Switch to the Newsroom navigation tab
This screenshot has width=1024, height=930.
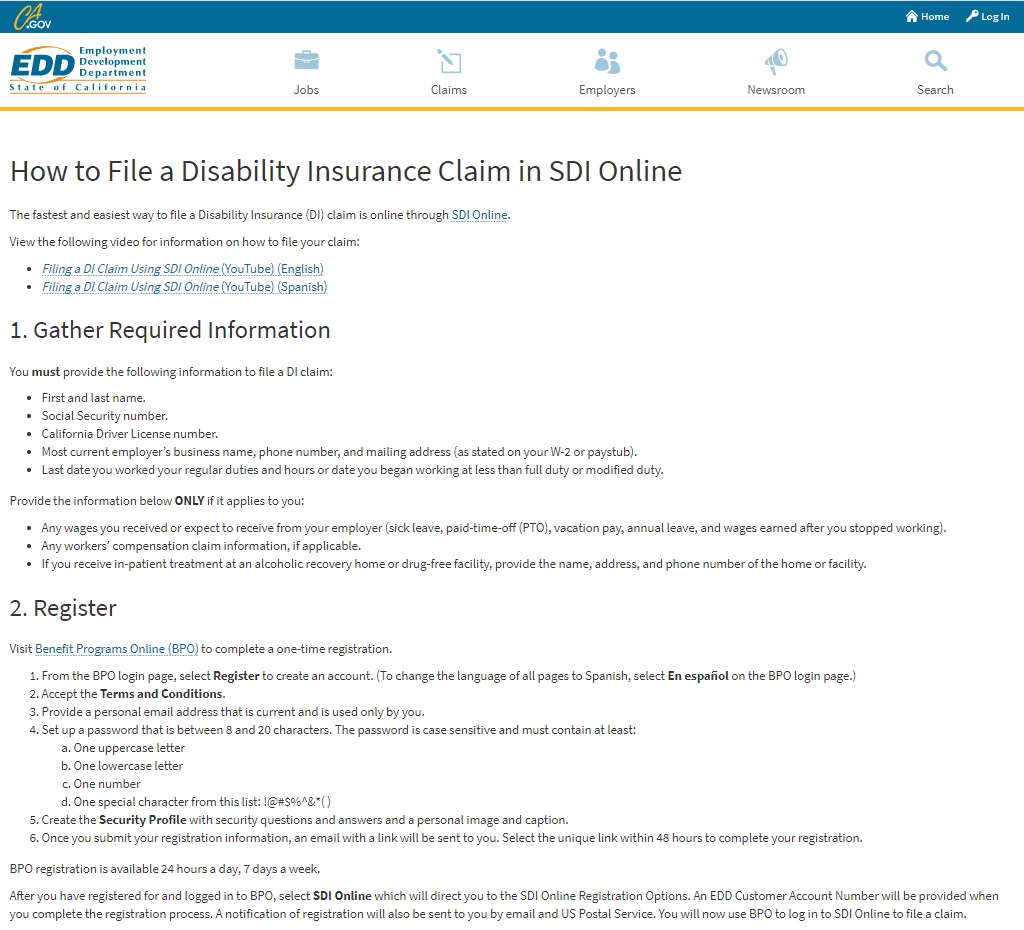click(x=776, y=89)
